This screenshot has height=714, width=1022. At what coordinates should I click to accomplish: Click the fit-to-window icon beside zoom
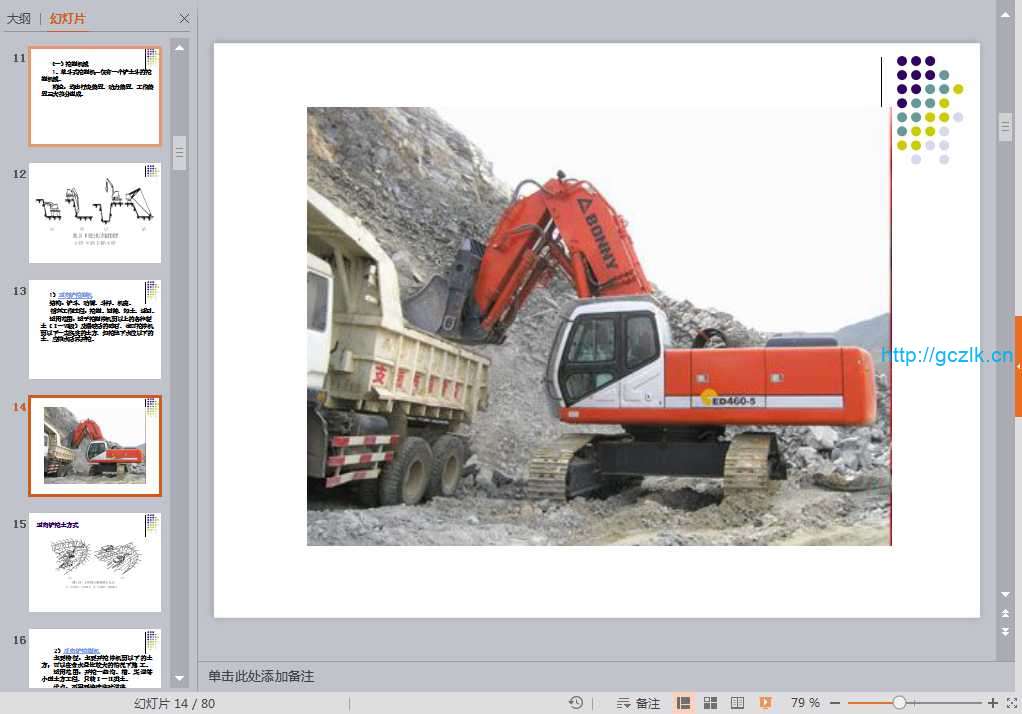[x=1012, y=703]
